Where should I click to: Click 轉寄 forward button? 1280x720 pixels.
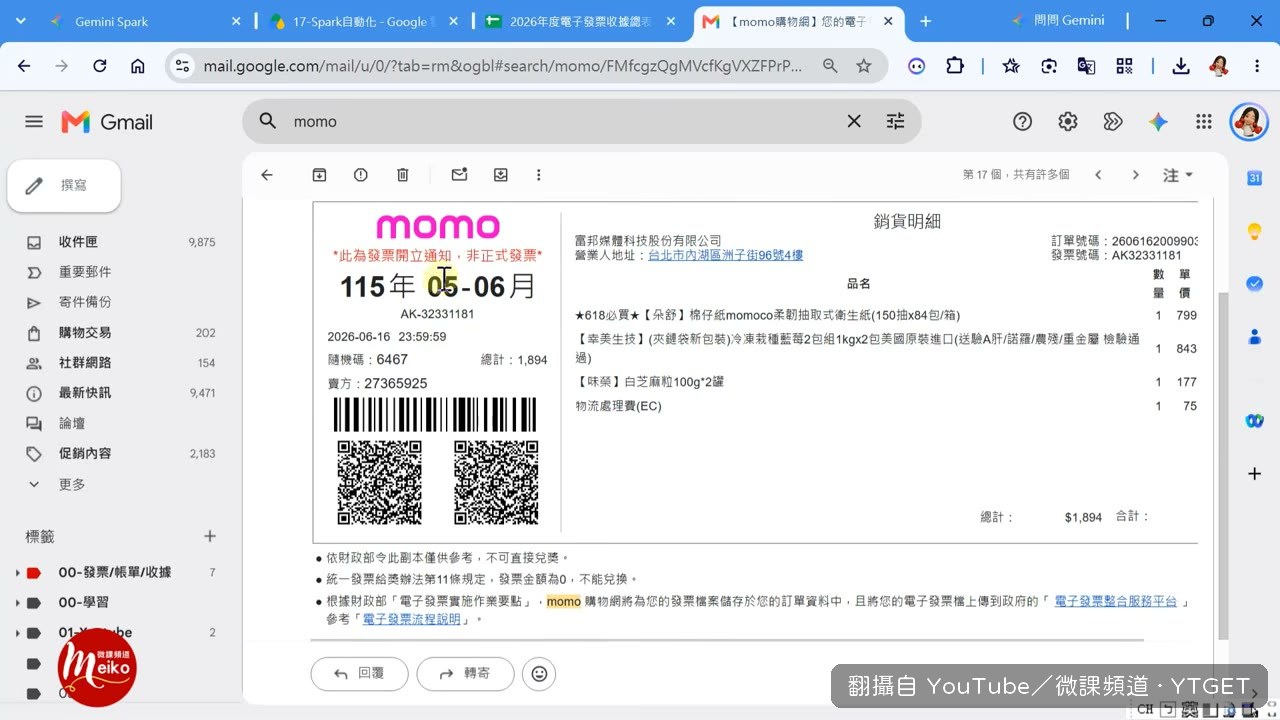pyautogui.click(x=465, y=674)
